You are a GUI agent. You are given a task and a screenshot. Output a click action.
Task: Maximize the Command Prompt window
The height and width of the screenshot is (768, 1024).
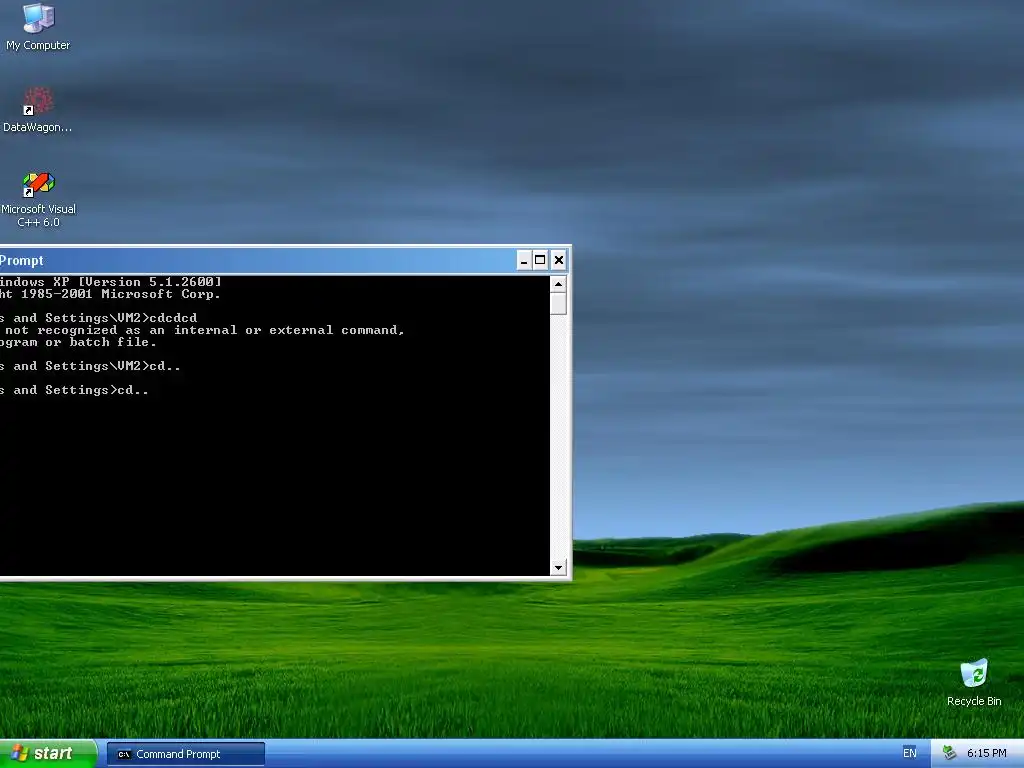click(541, 261)
